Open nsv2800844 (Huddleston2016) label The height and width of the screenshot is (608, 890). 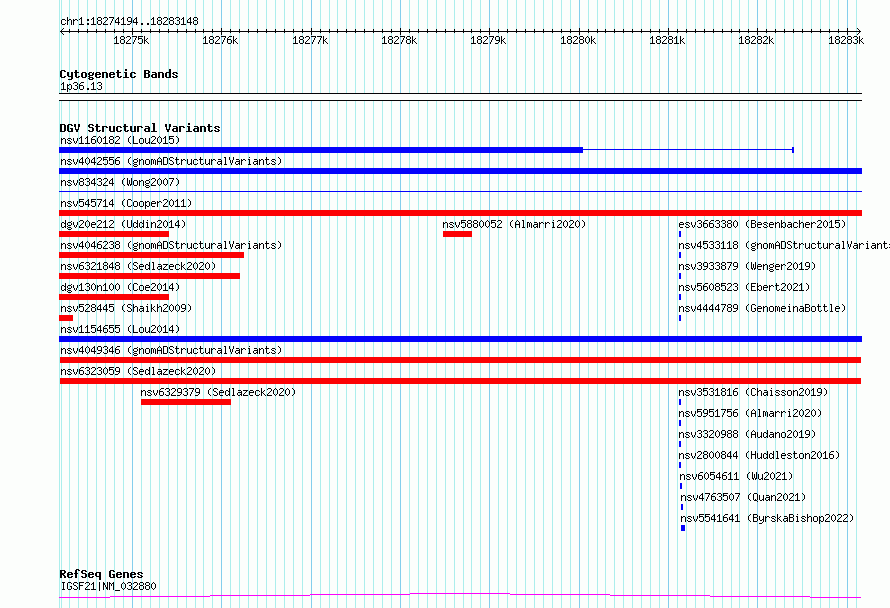click(x=759, y=455)
